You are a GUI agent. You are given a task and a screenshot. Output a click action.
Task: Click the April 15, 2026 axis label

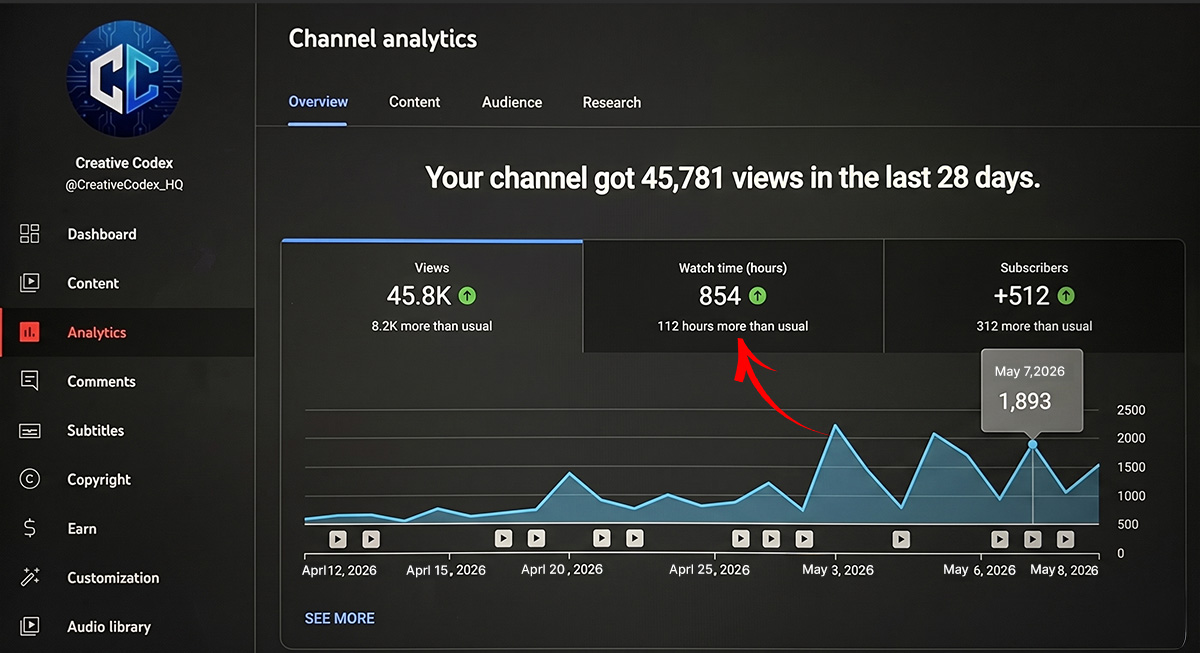446,570
